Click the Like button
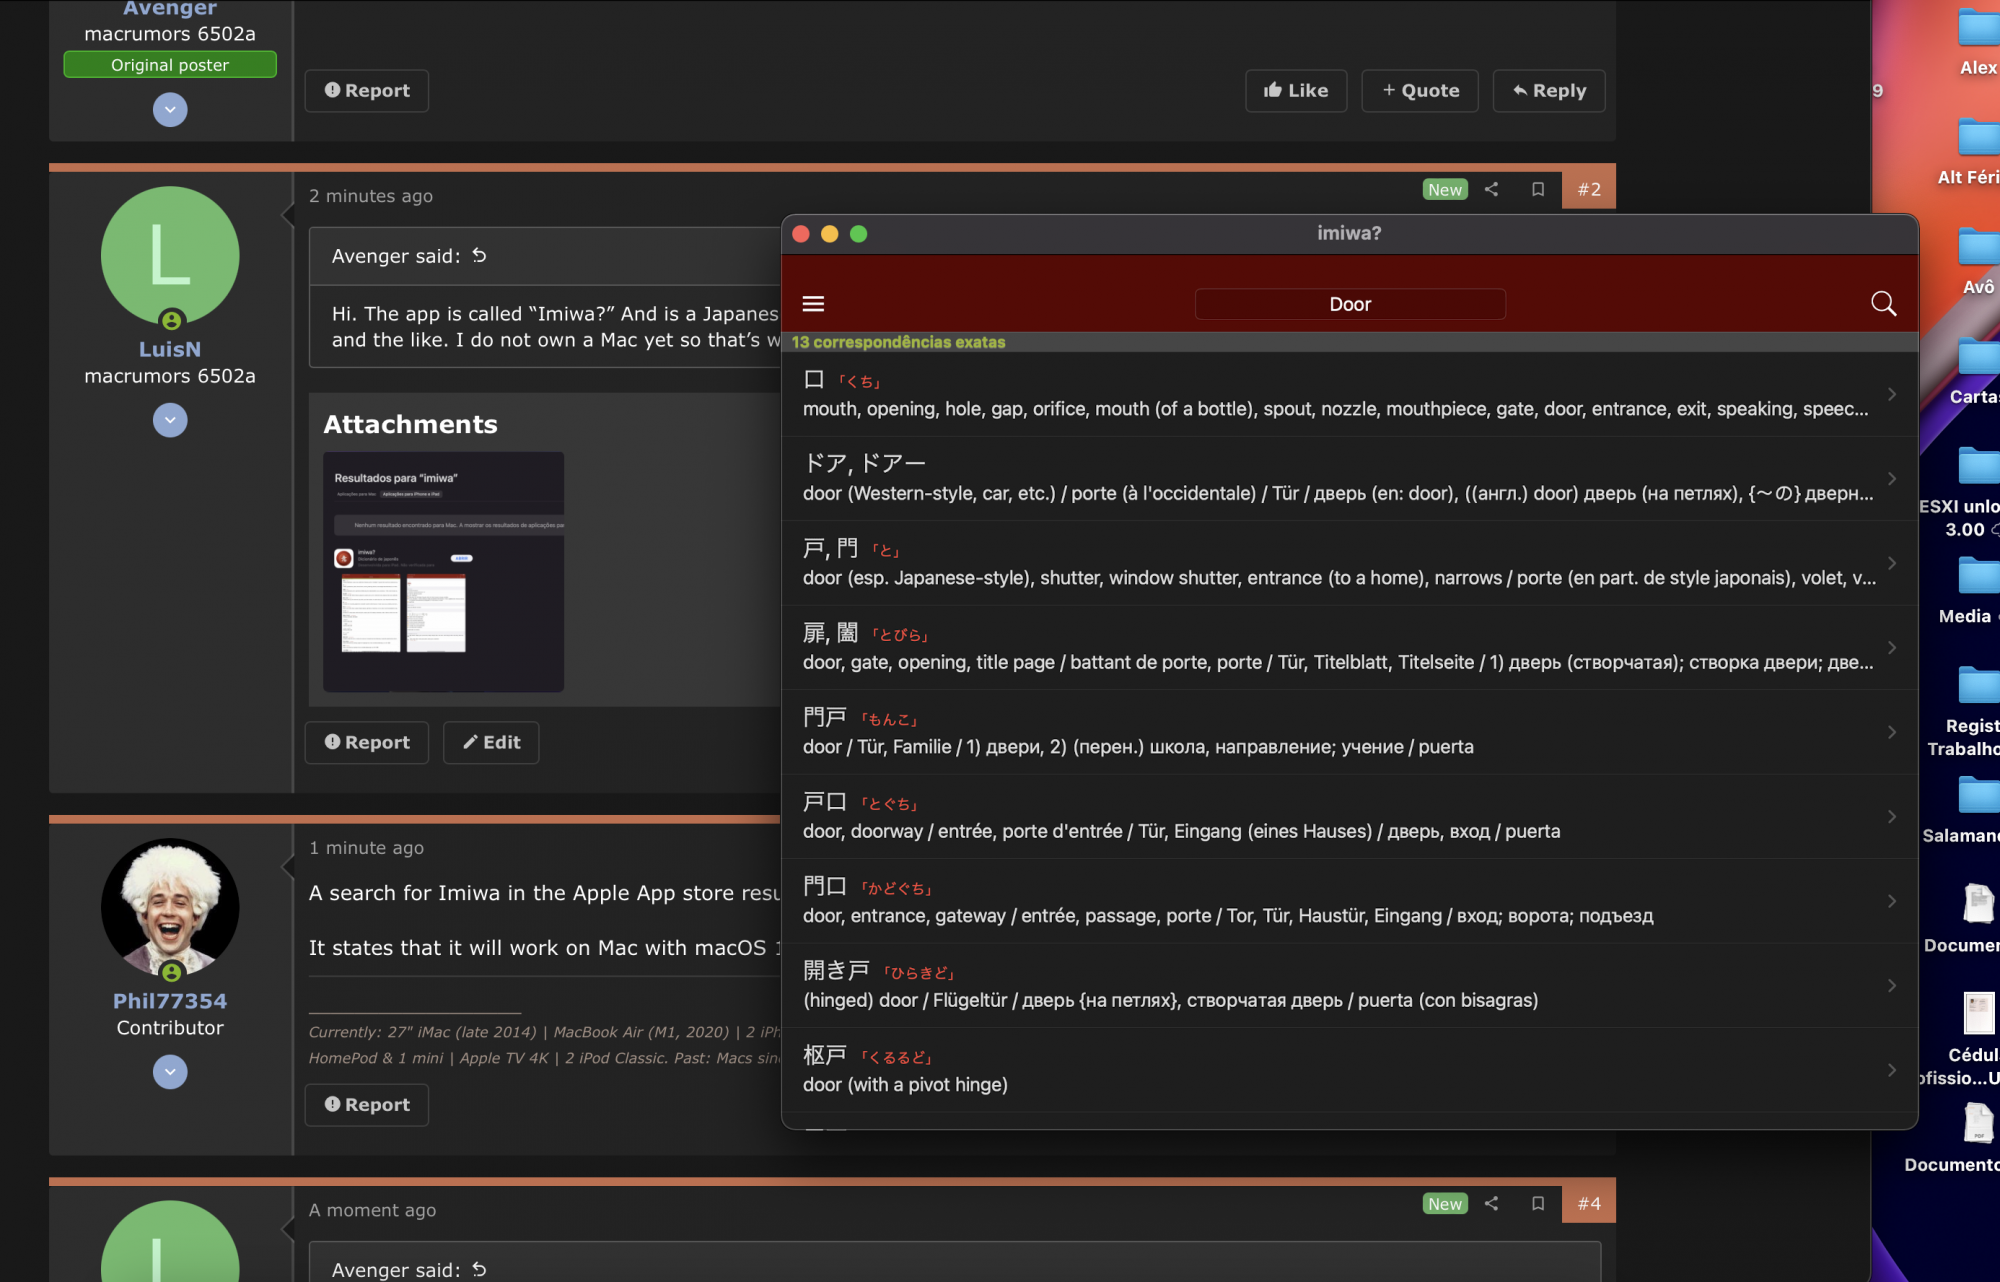This screenshot has width=2000, height=1282. 1295,90
